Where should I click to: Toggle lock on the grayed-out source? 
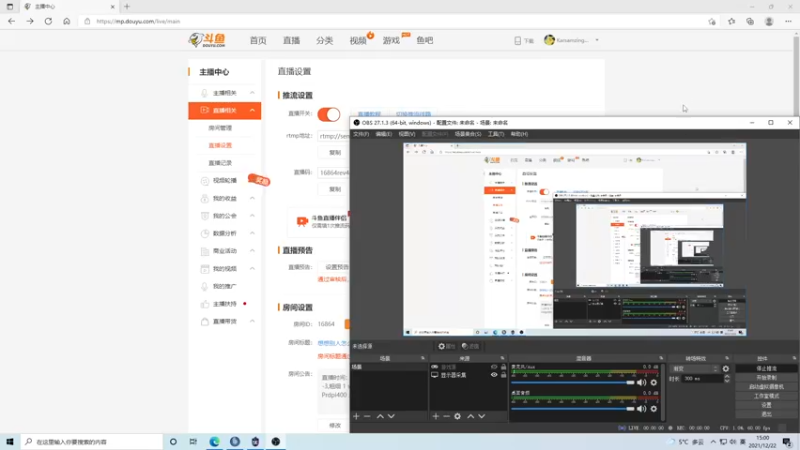click(504, 367)
